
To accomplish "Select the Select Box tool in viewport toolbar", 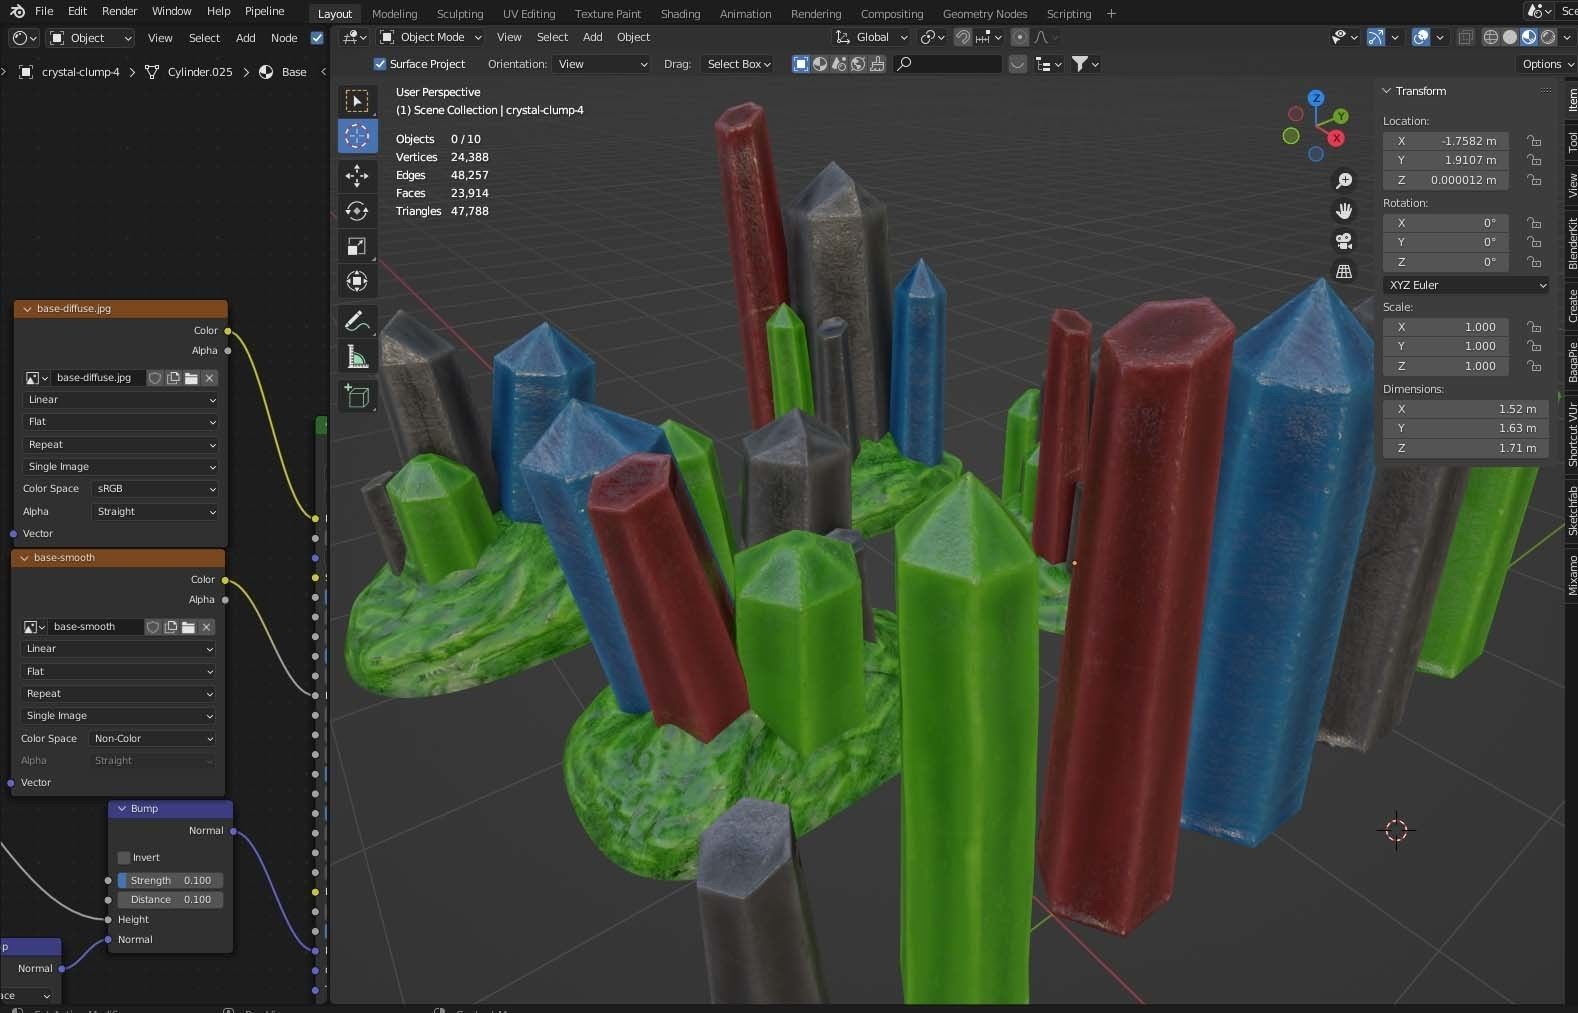I will coord(357,101).
